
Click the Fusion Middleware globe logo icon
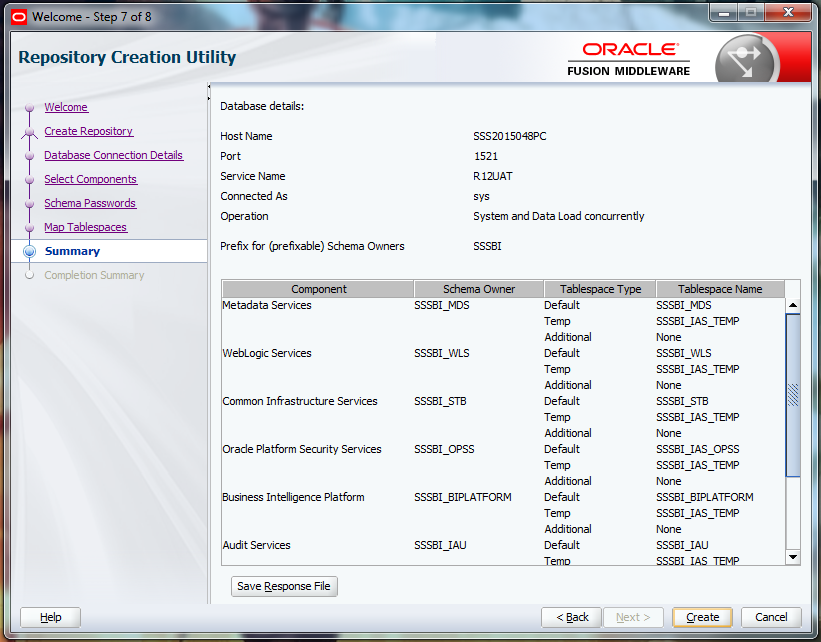(747, 59)
